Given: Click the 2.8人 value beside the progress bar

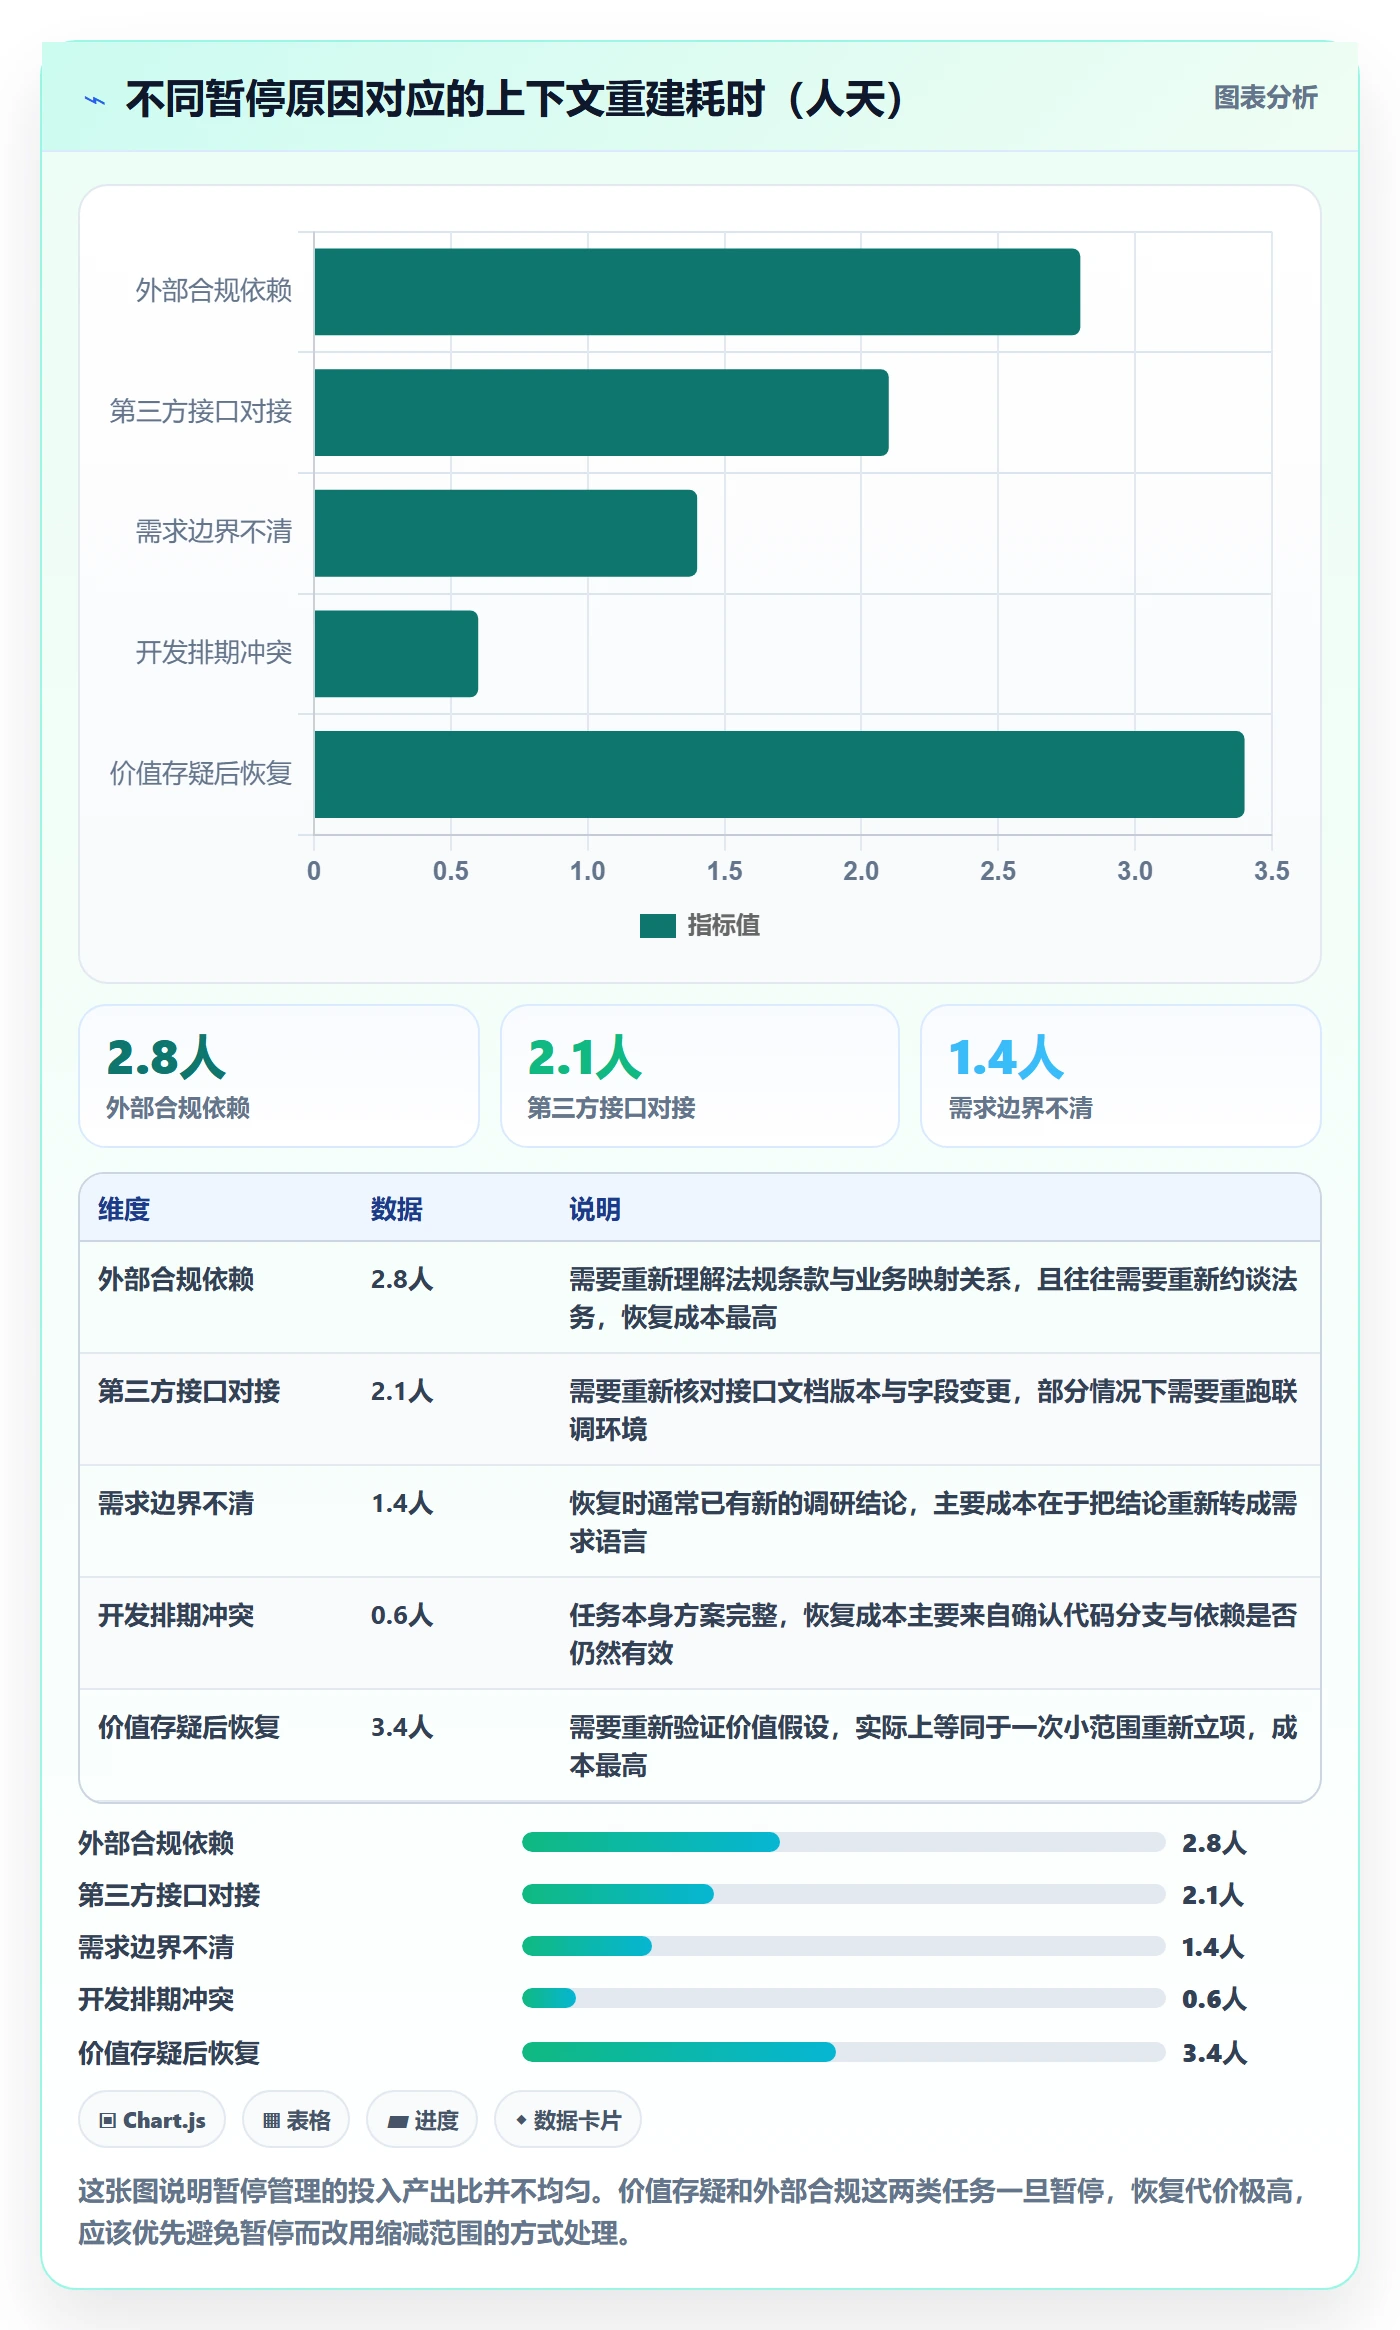Looking at the screenshot, I should pyautogui.click(x=1214, y=1843).
